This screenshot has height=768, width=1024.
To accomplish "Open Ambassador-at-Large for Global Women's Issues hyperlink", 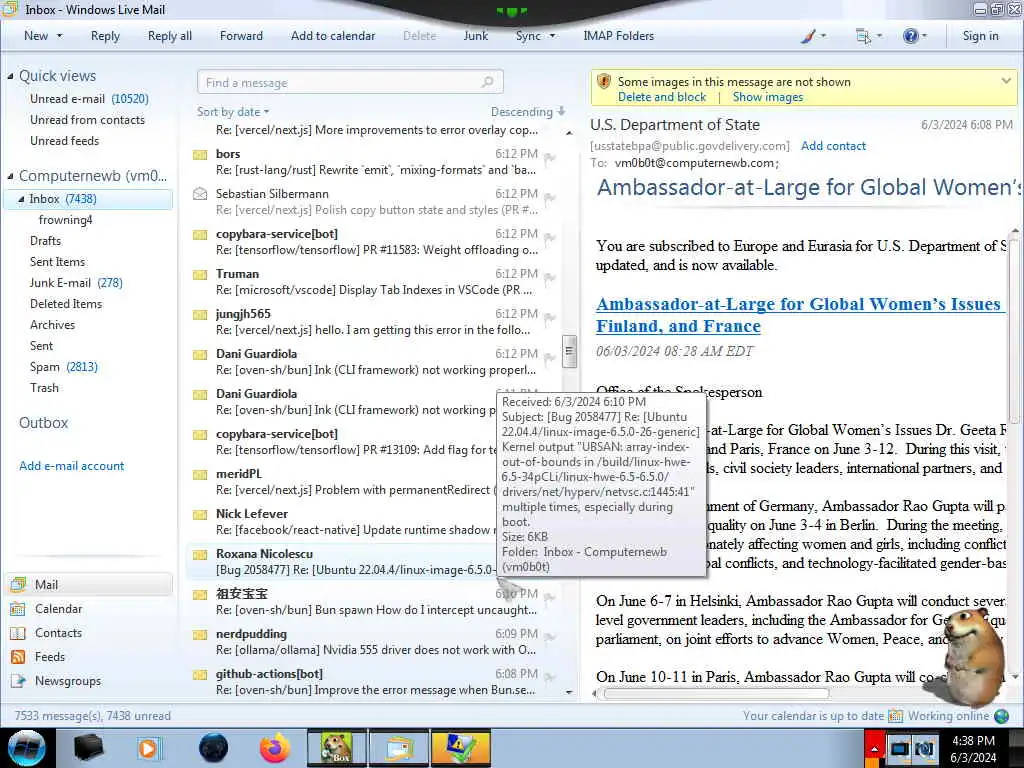I will click(801, 315).
